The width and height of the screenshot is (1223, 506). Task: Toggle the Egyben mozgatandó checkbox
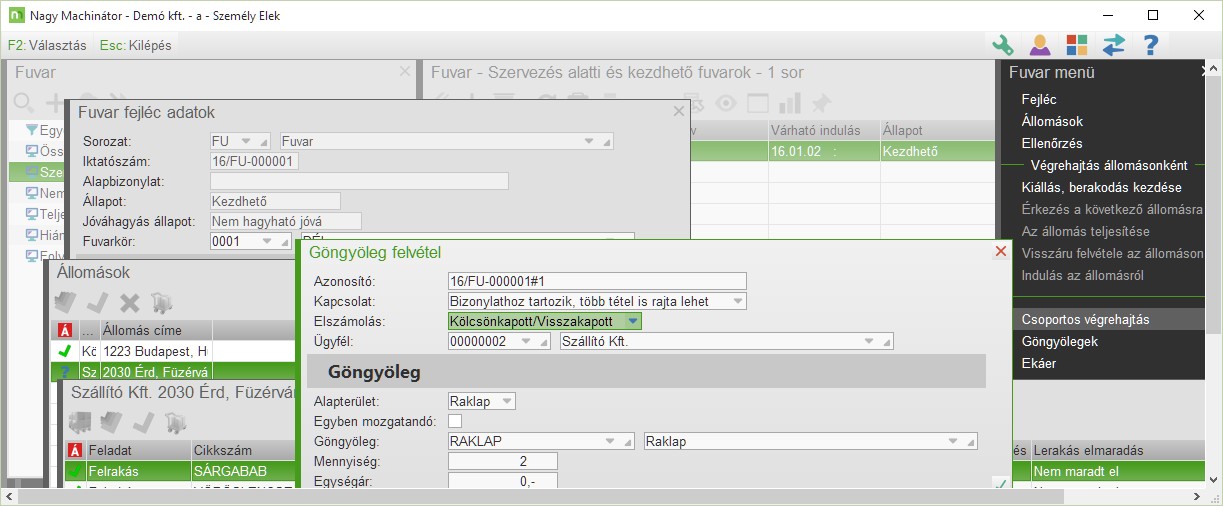coord(455,421)
